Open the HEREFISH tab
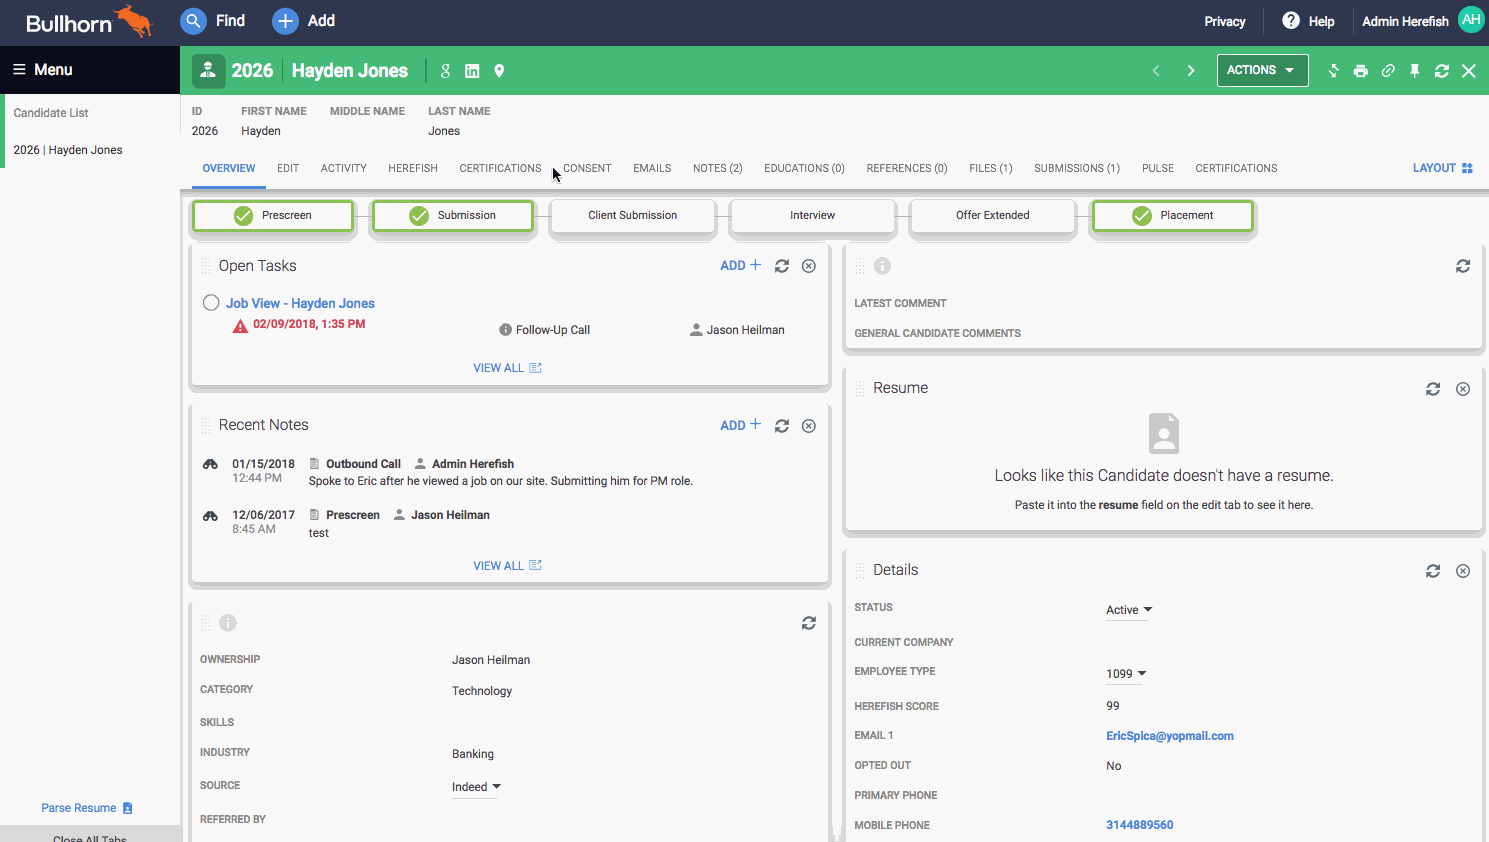Viewport: 1489px width, 842px height. (x=413, y=168)
